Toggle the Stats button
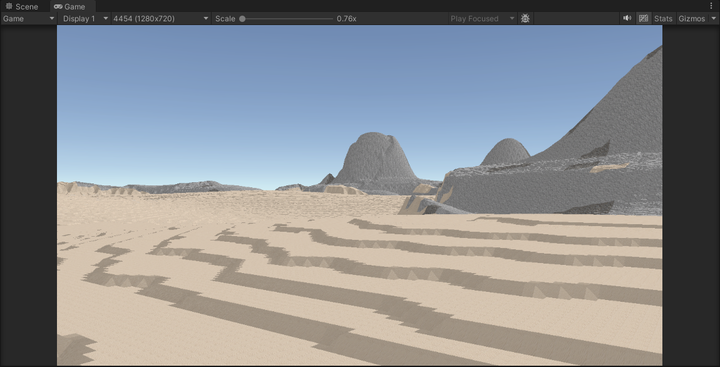This screenshot has height=367, width=720. pyautogui.click(x=663, y=18)
